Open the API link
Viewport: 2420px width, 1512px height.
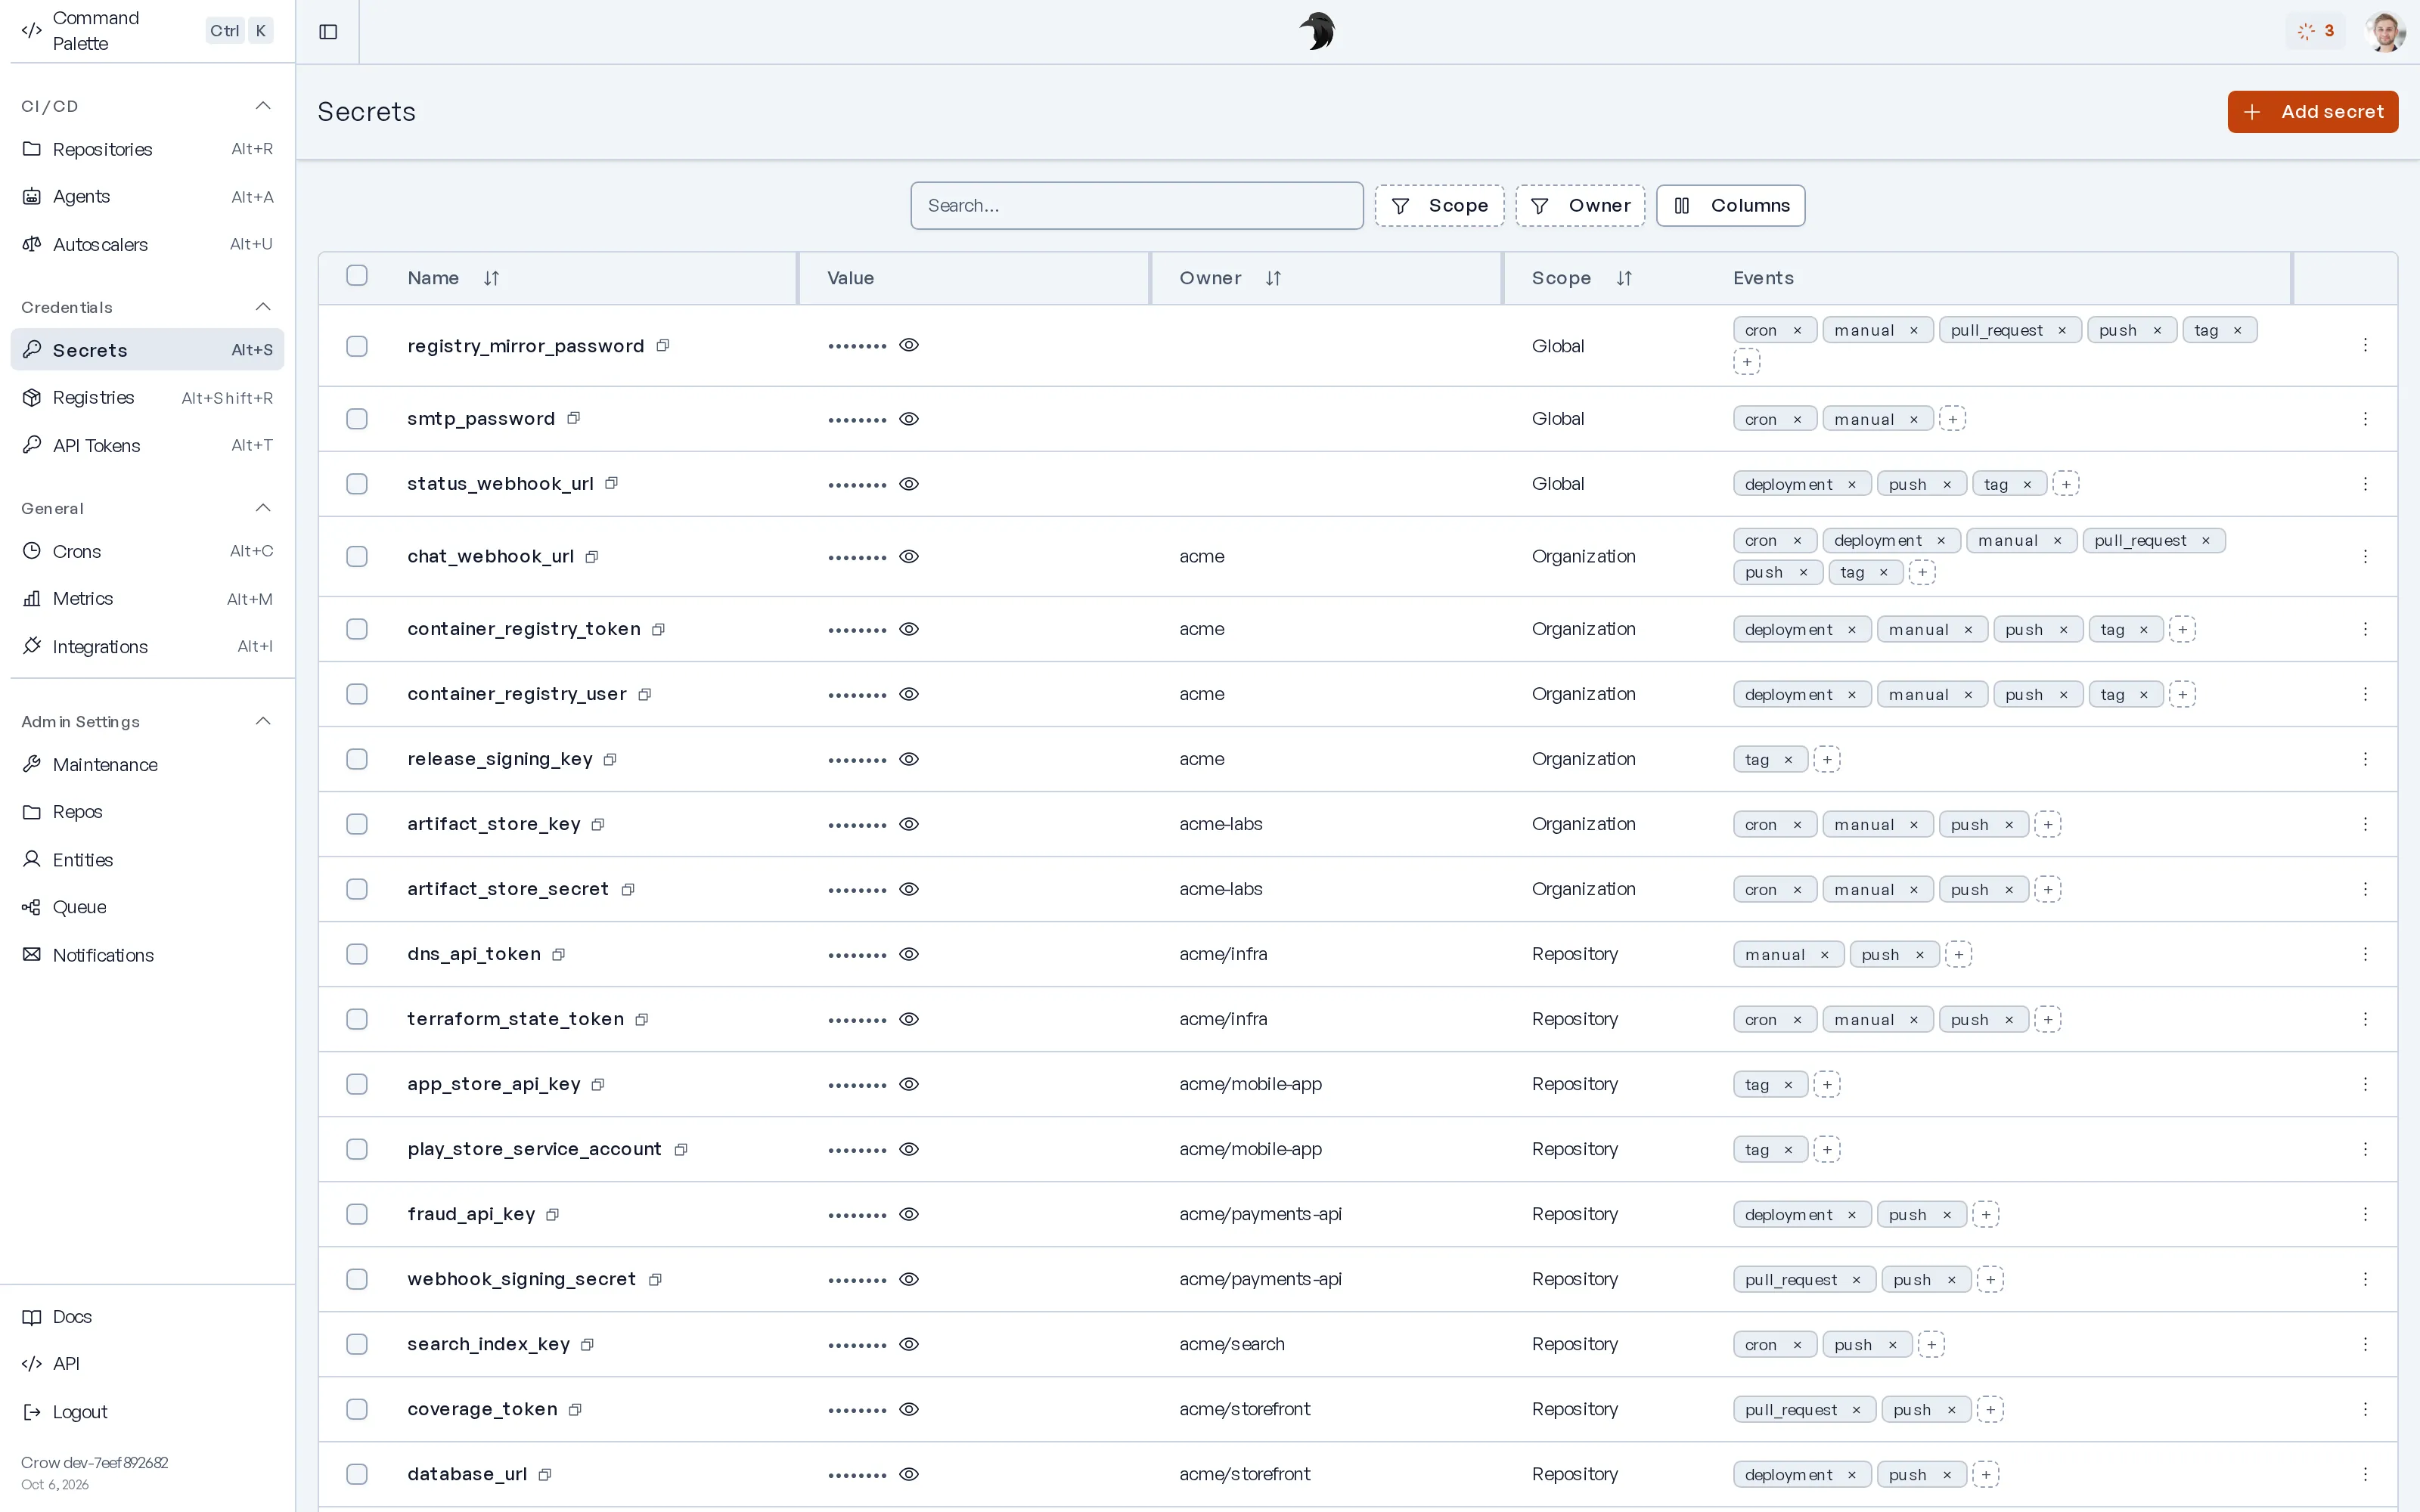[x=147, y=1364]
